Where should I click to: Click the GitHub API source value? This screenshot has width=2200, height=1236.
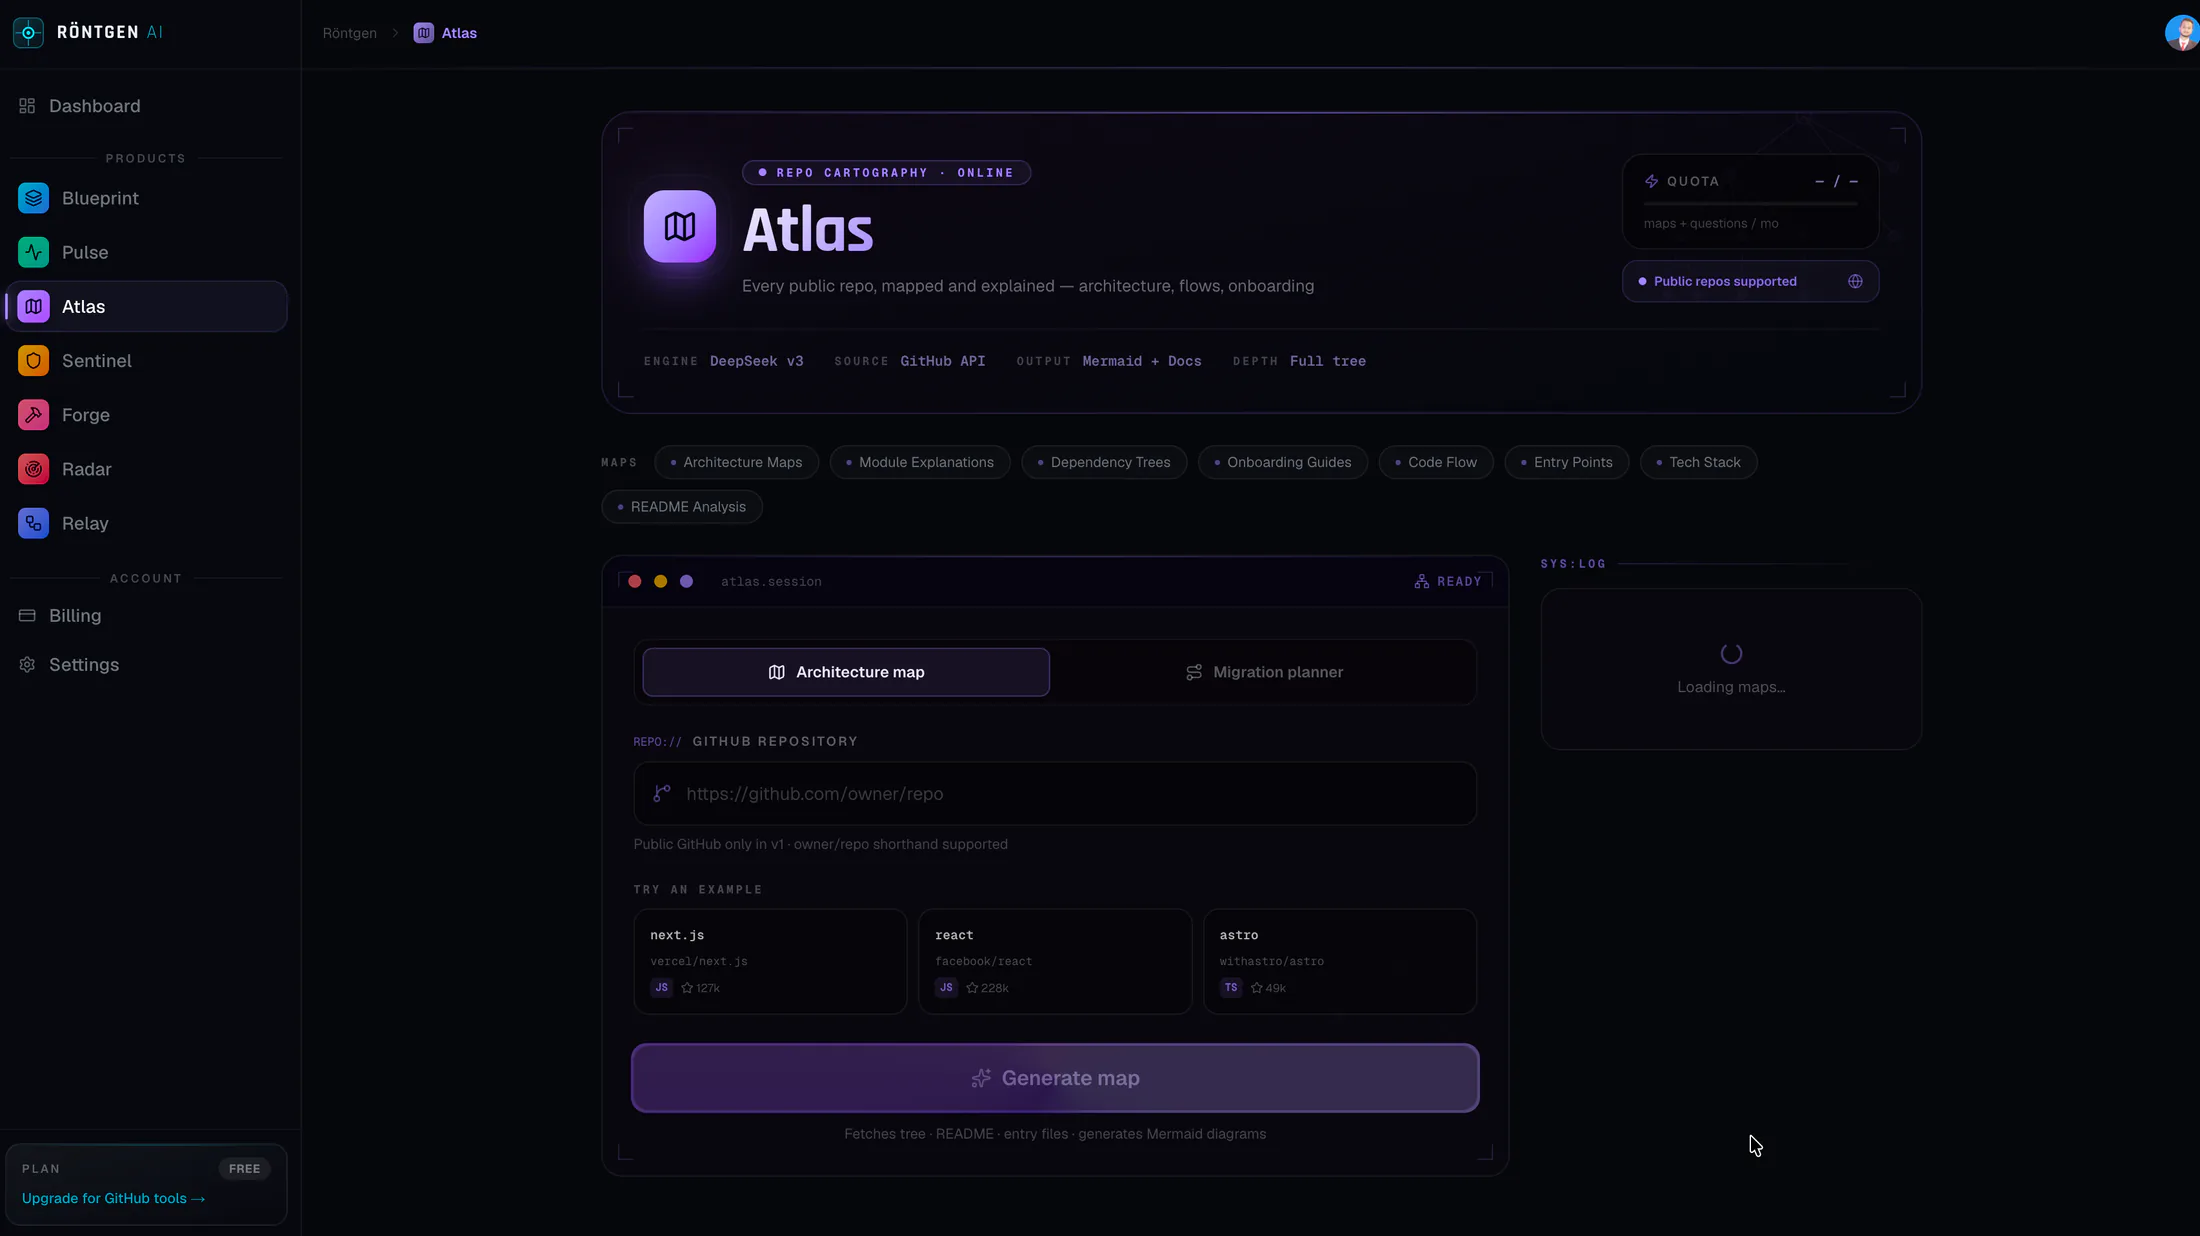click(943, 361)
